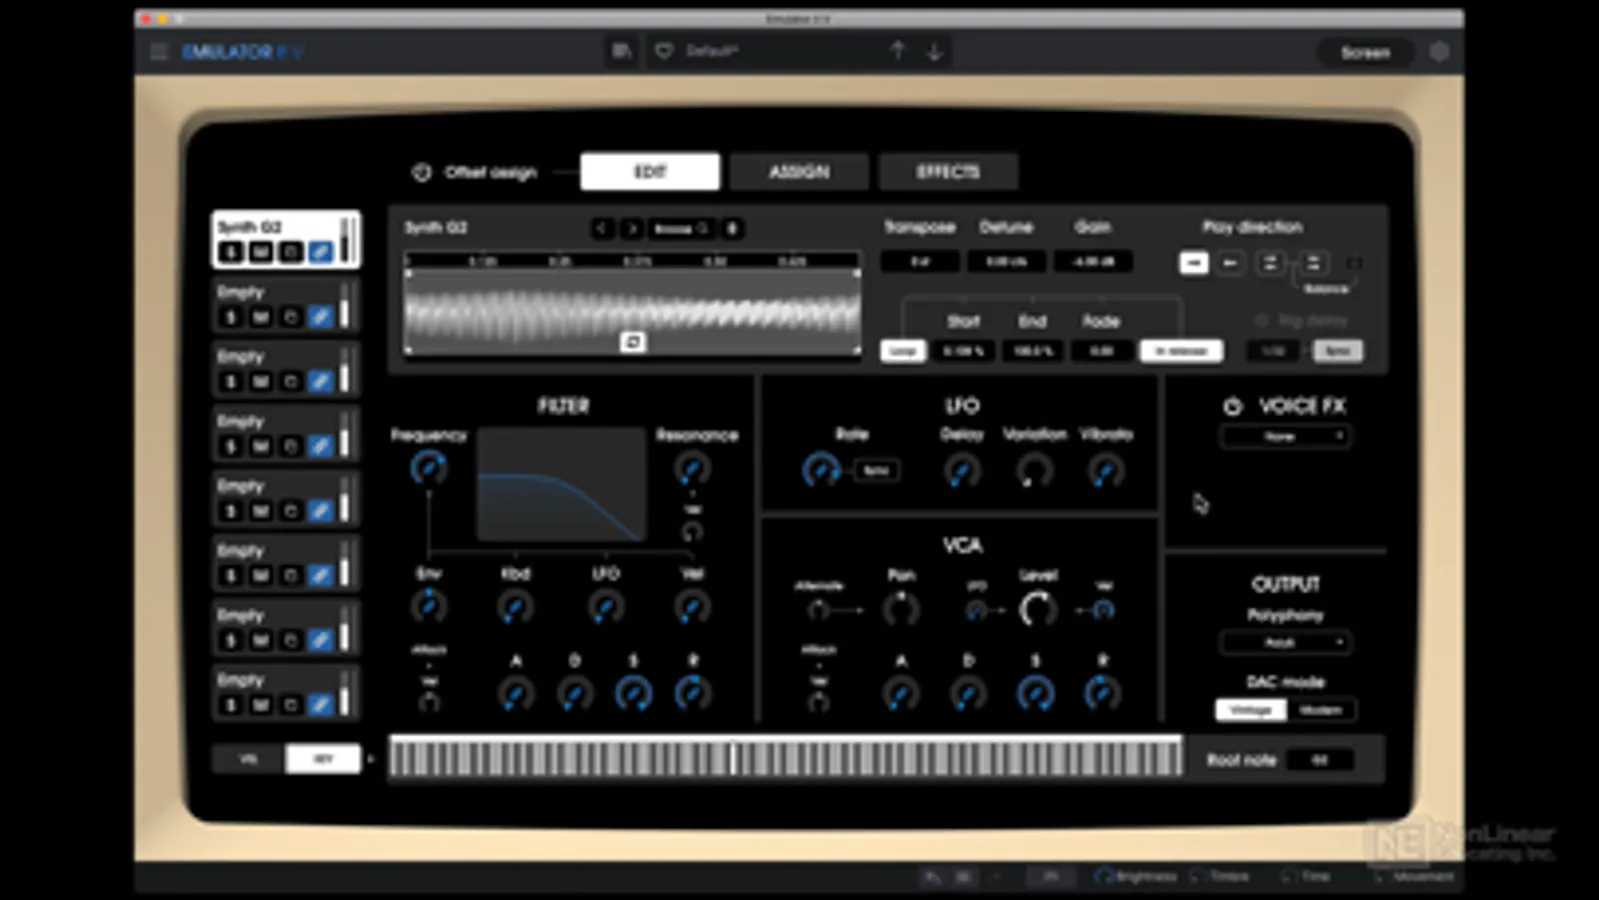Image resolution: width=1599 pixels, height=900 pixels.
Task: Click the edit pencil on Synth G2 slot
Action: (x=320, y=252)
